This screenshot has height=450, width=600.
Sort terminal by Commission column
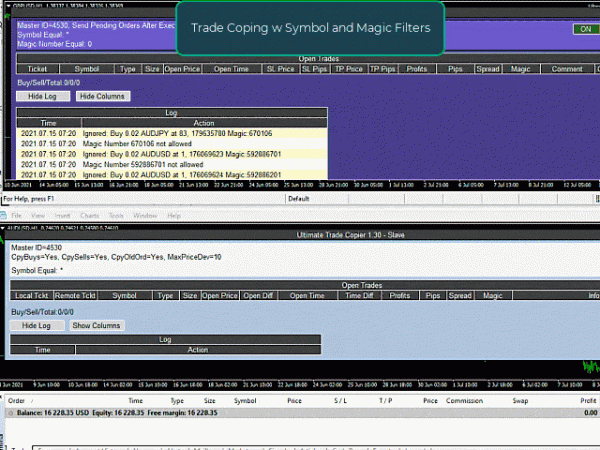[464, 400]
